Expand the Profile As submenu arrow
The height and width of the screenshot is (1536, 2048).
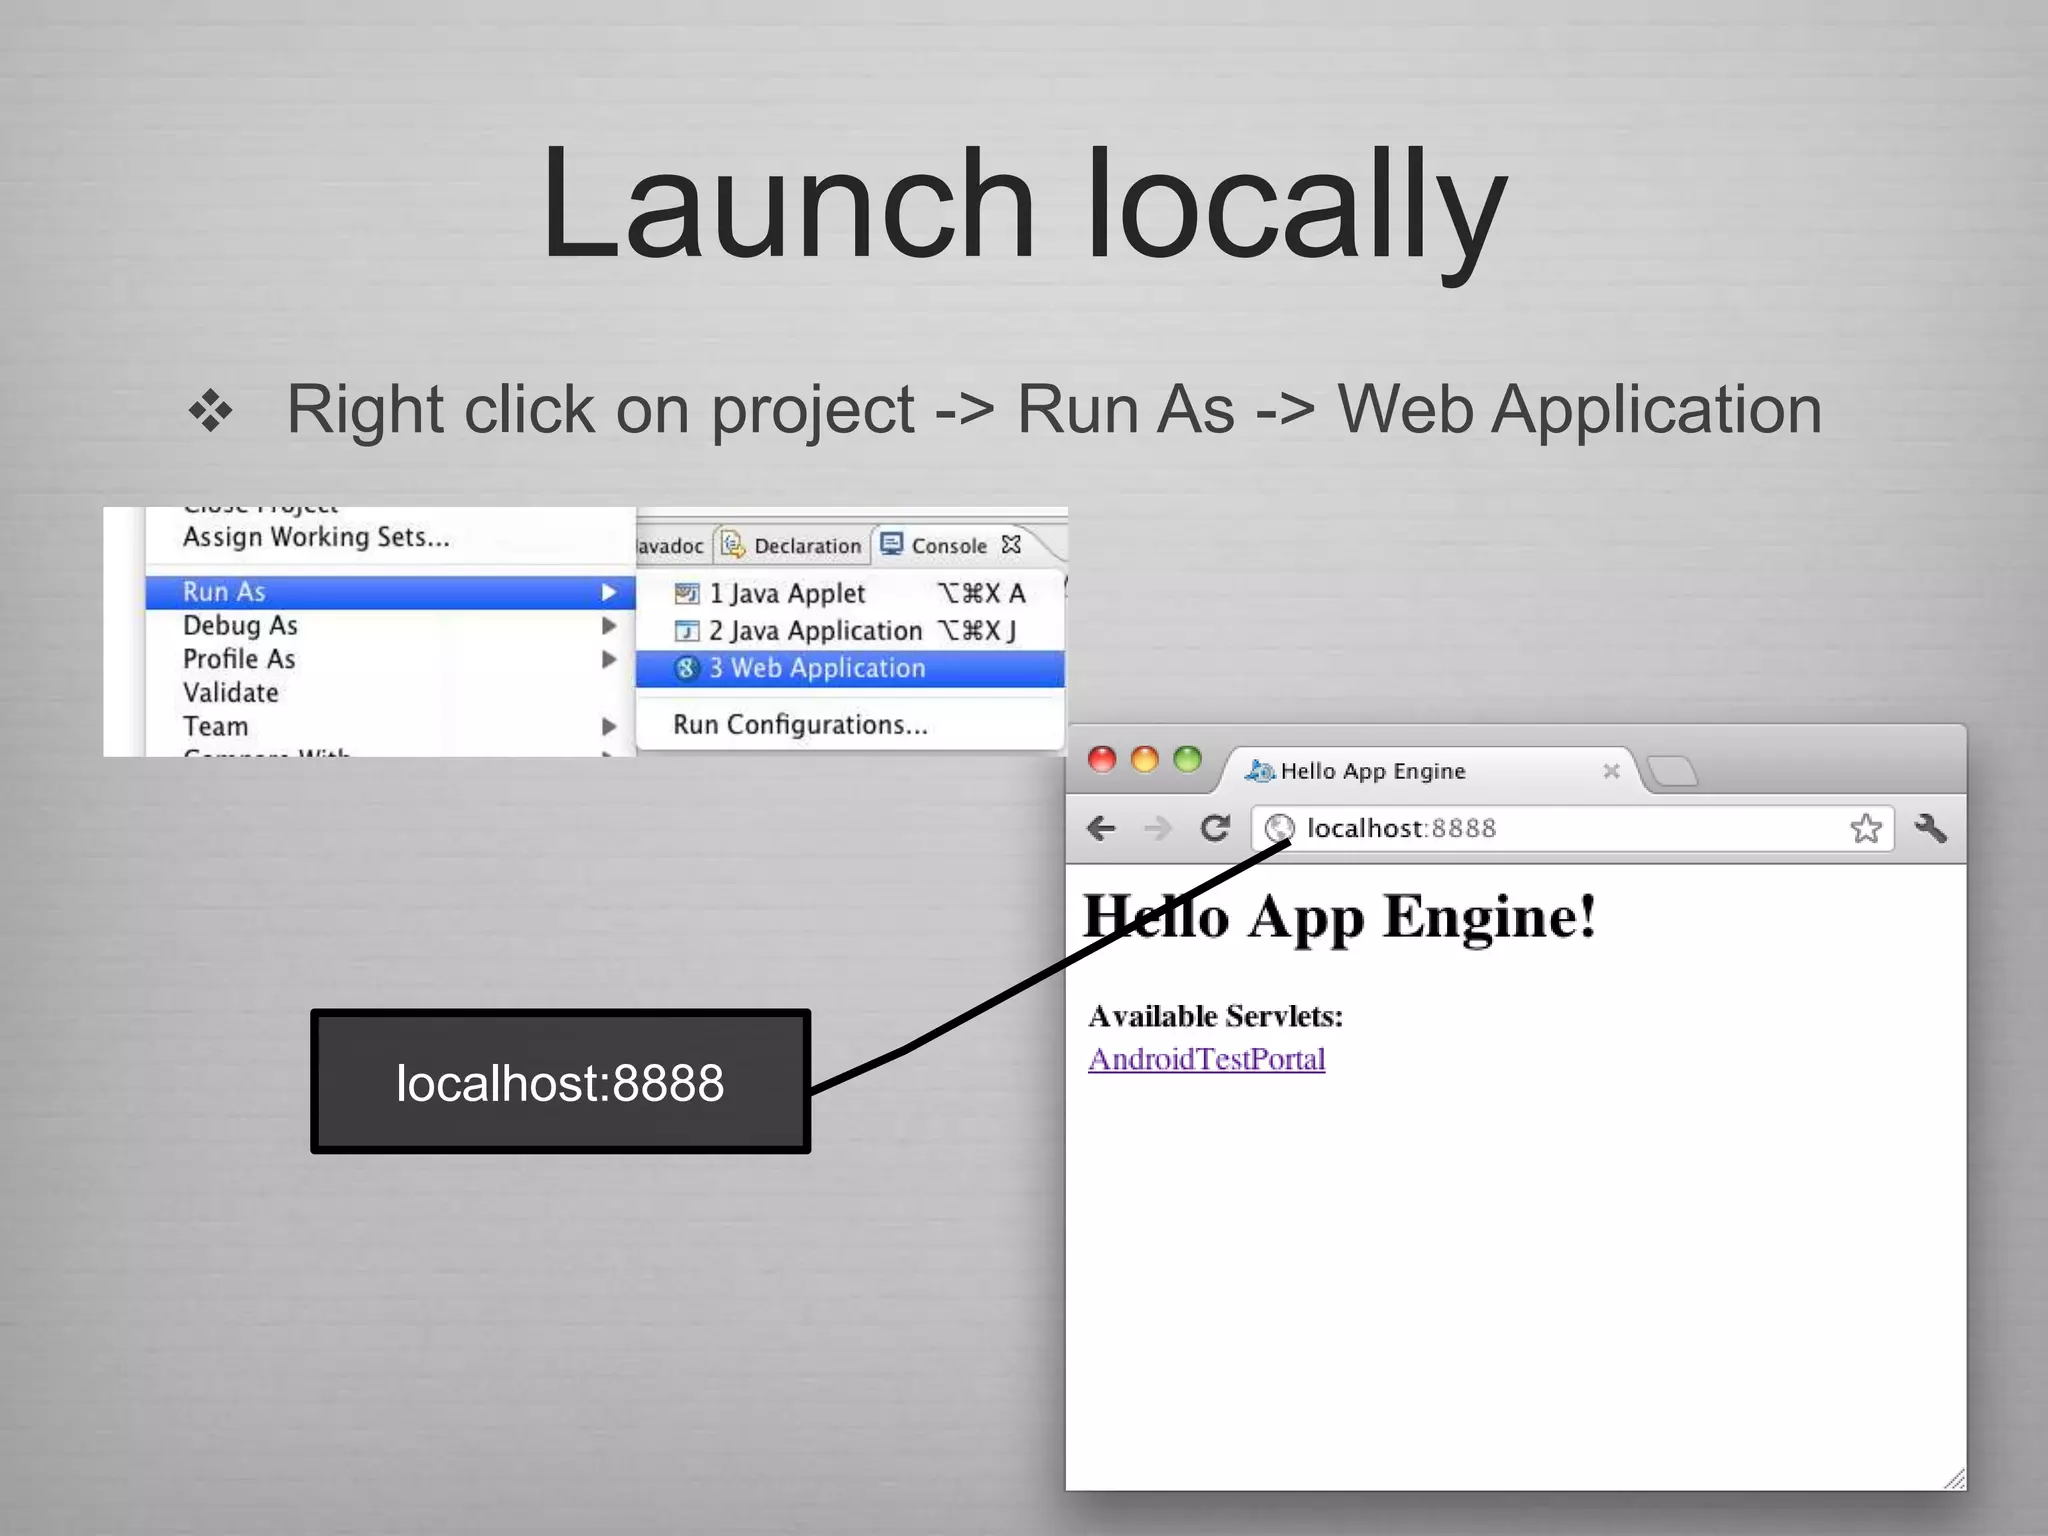[x=608, y=659]
